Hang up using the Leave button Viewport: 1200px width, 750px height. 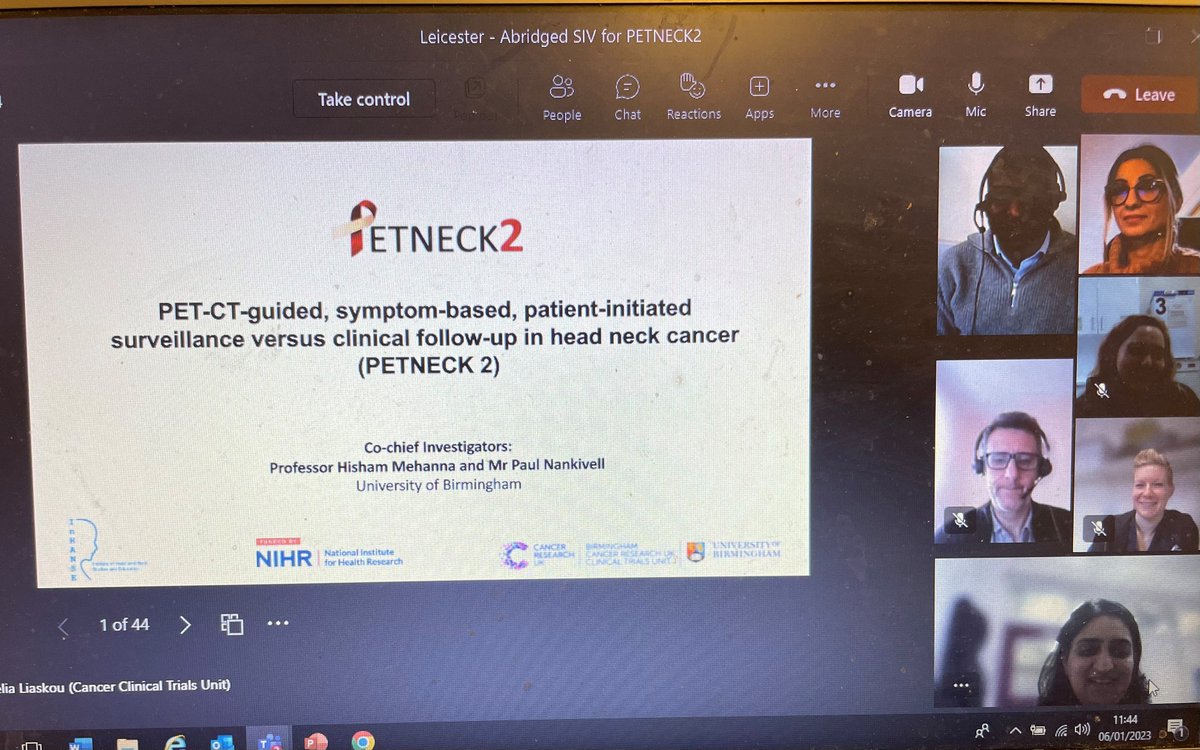[x=1138, y=94]
